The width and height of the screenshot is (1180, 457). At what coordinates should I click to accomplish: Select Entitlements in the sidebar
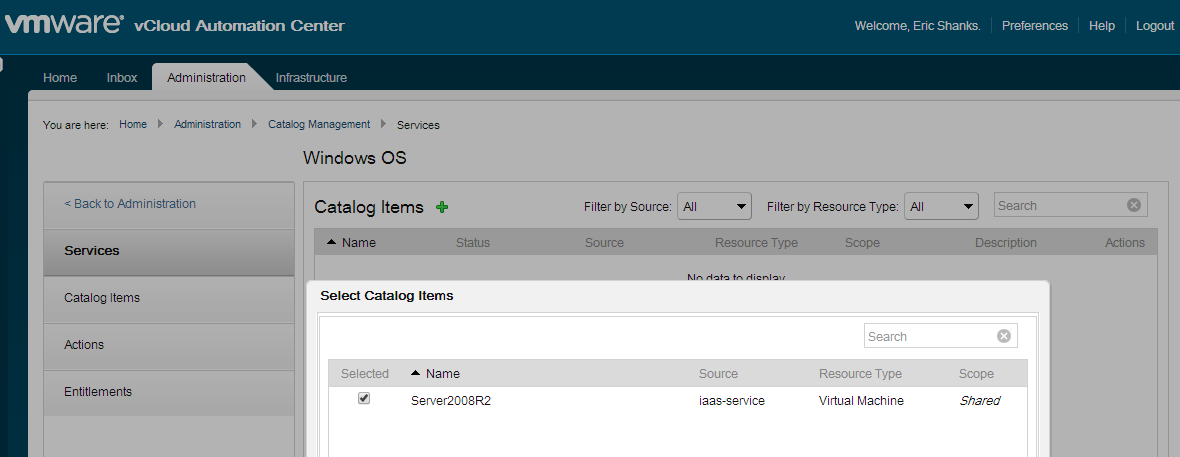click(169, 392)
